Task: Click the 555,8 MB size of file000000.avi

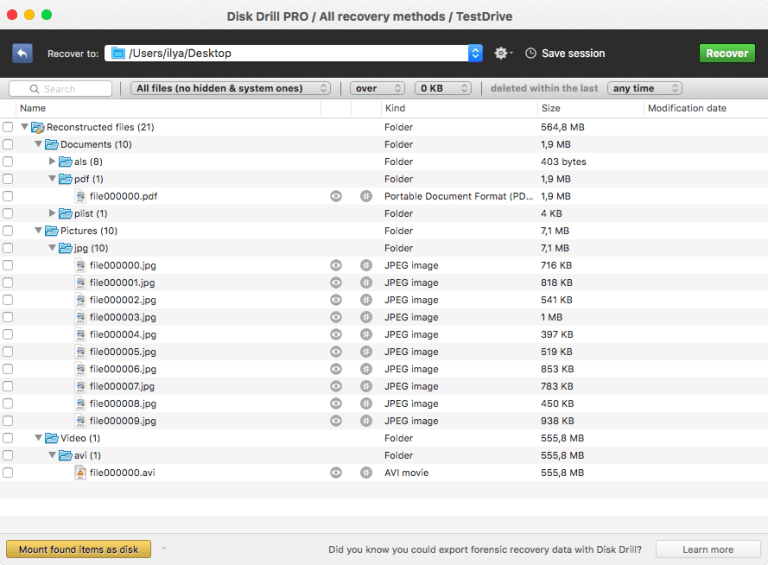Action: coord(562,472)
